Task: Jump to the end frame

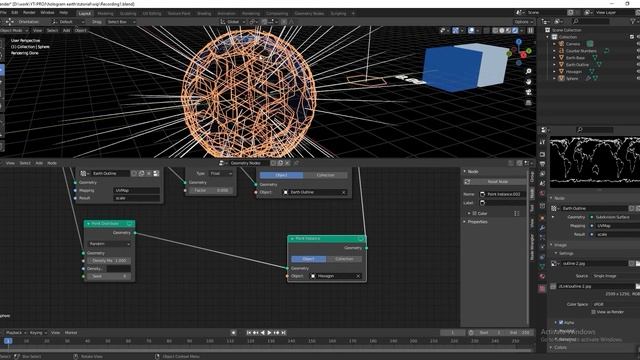Action: pos(284,333)
